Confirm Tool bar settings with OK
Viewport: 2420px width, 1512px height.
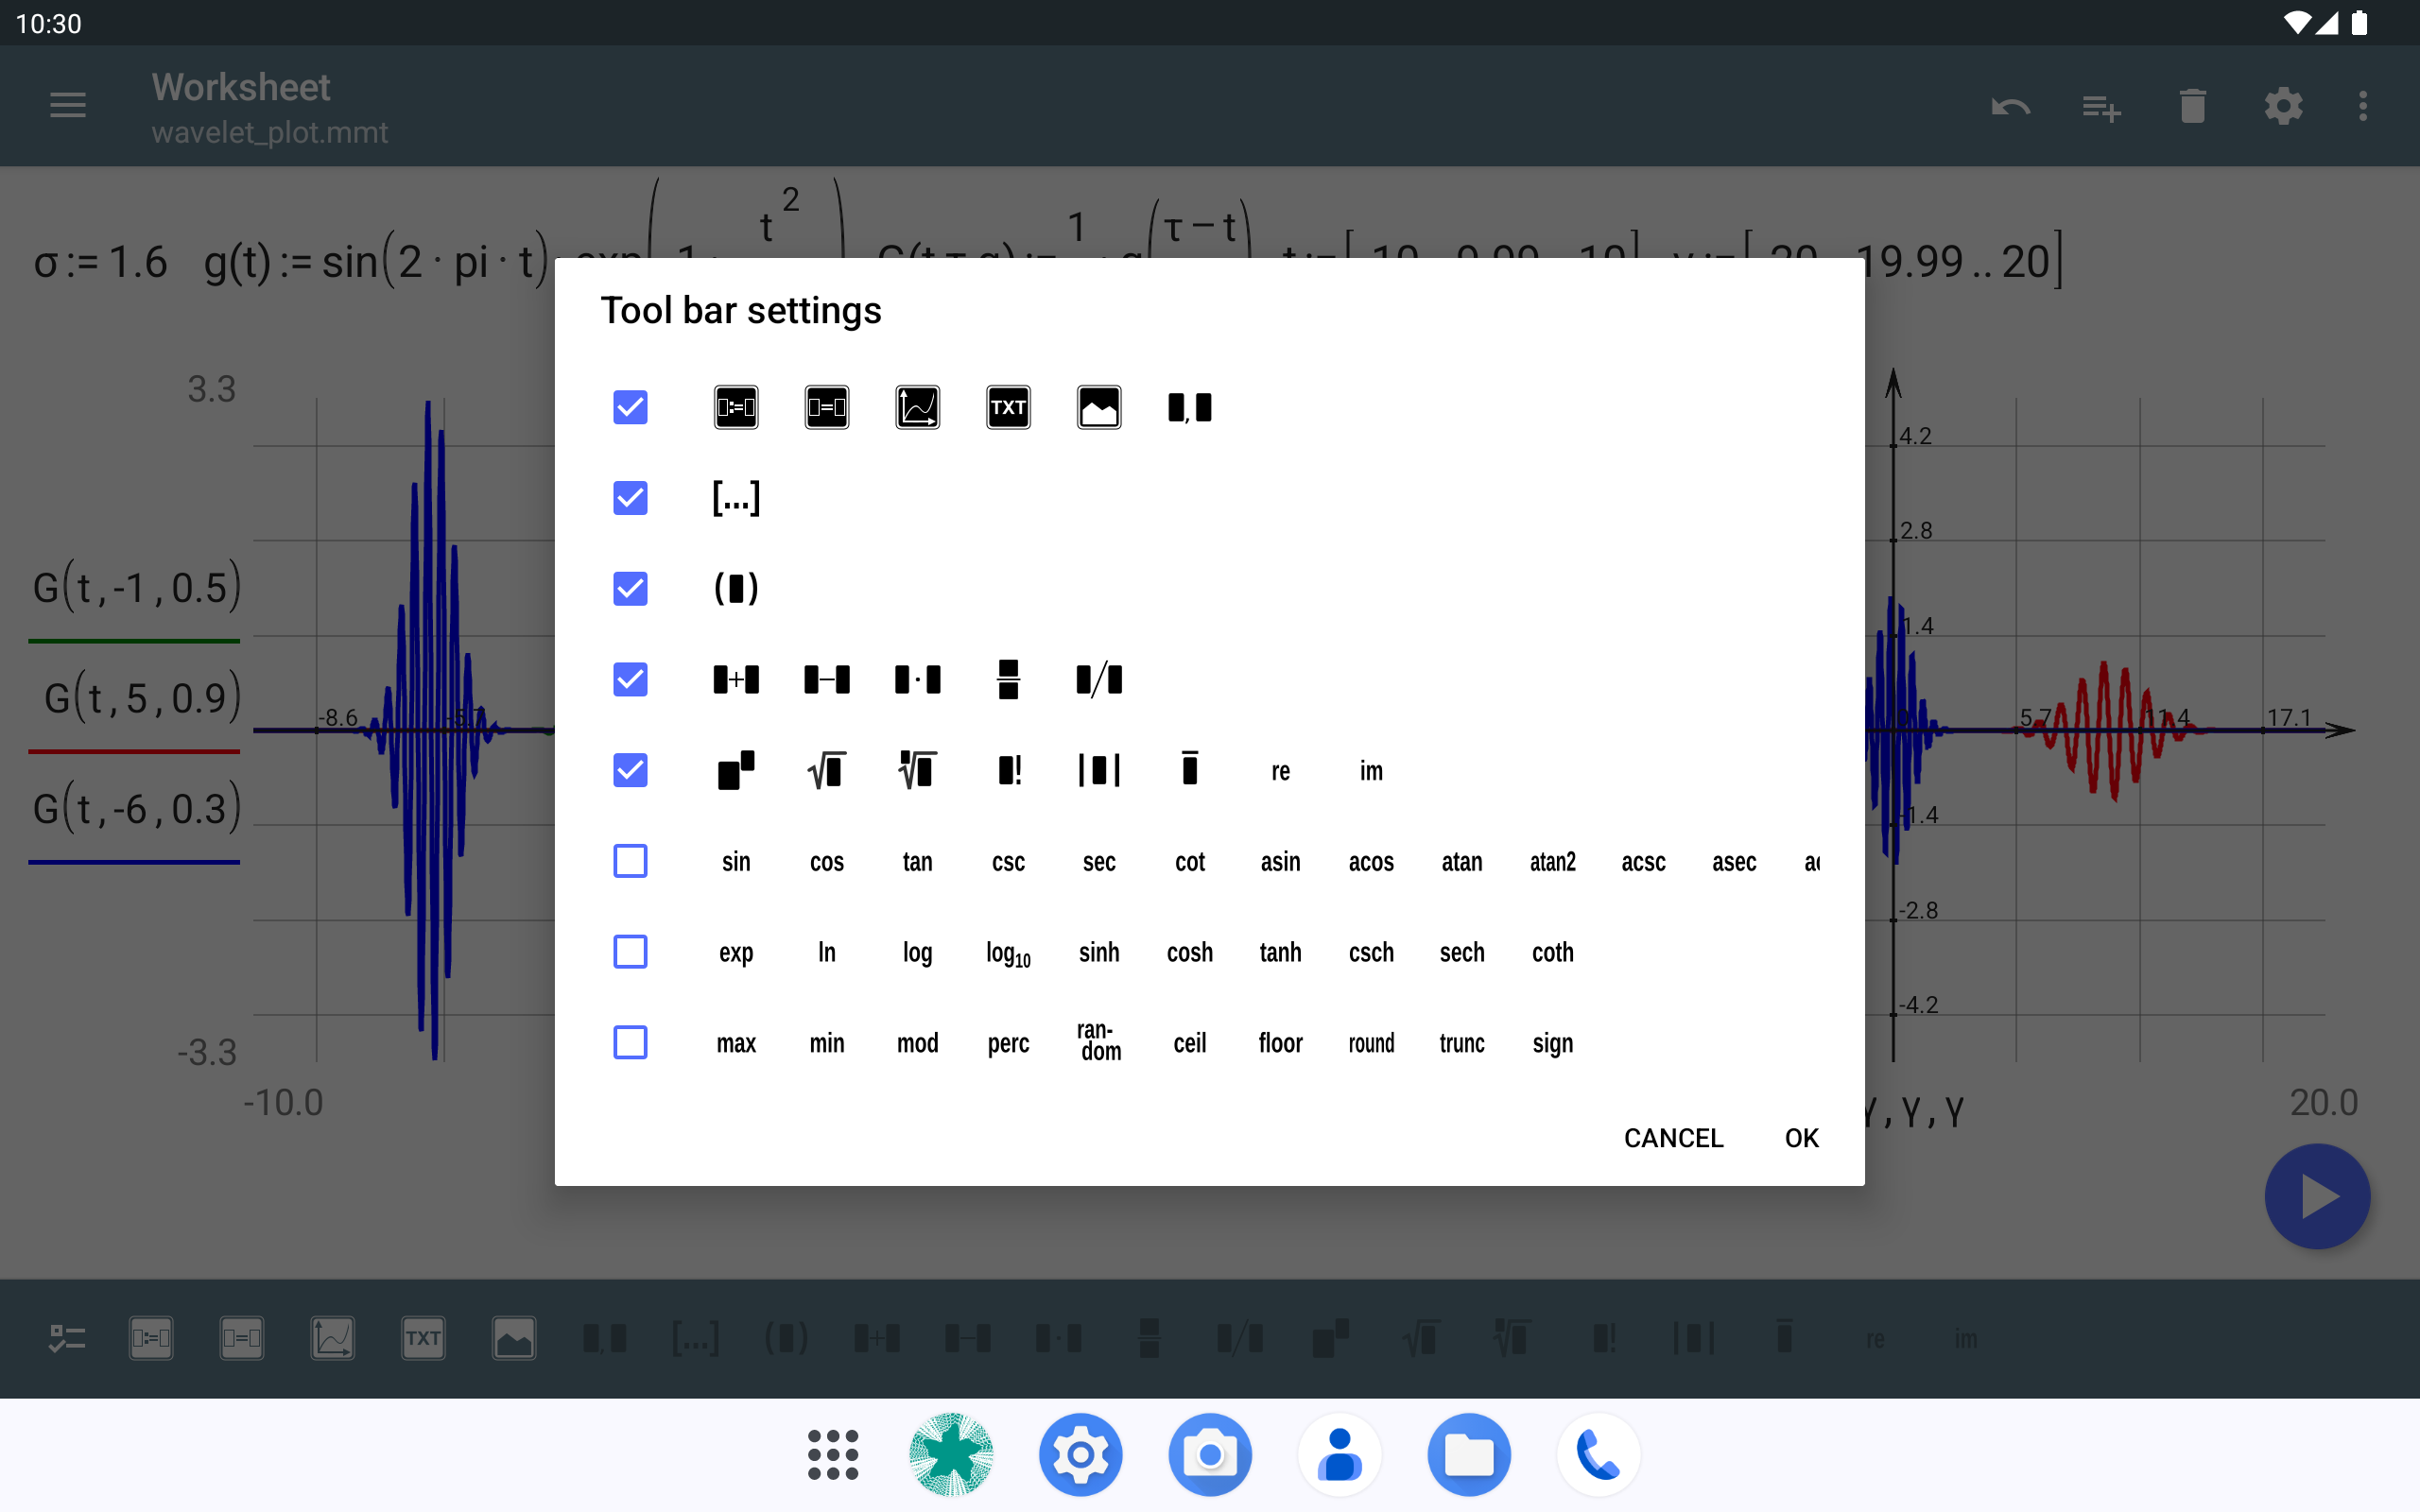1802,1138
